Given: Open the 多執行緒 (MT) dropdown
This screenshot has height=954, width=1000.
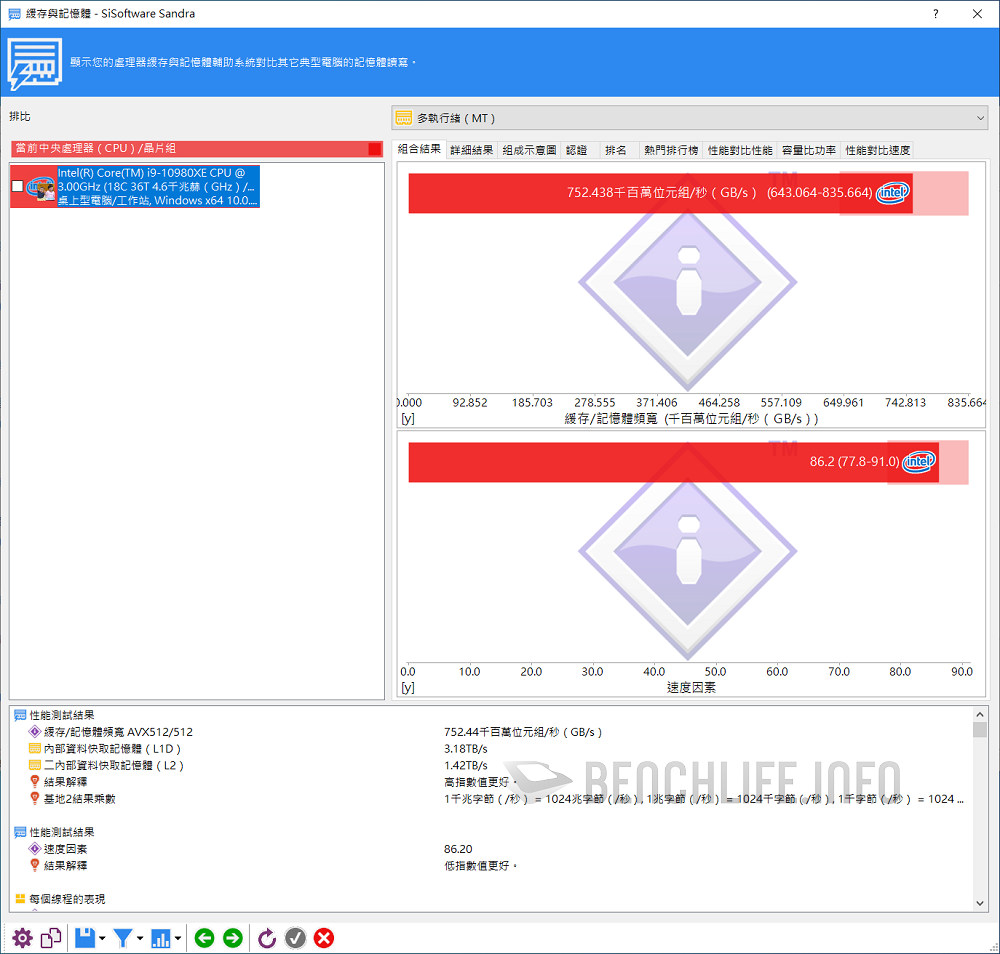Looking at the screenshot, I should 688,118.
